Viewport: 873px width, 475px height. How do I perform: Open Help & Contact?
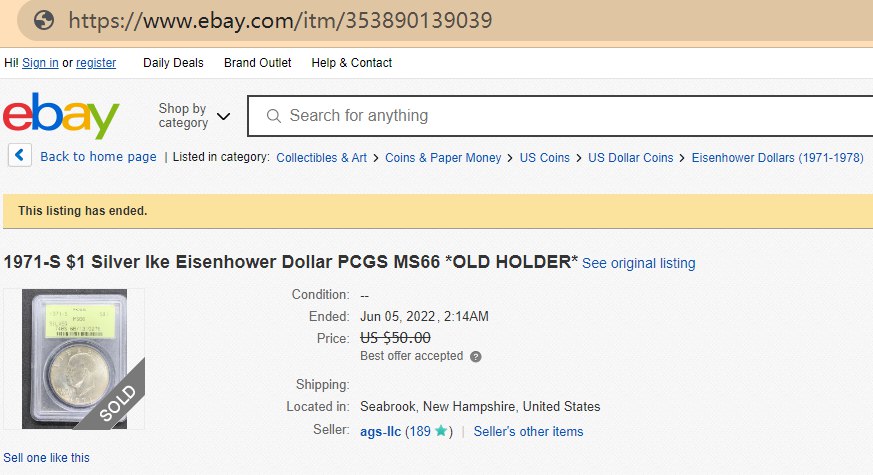(x=351, y=63)
